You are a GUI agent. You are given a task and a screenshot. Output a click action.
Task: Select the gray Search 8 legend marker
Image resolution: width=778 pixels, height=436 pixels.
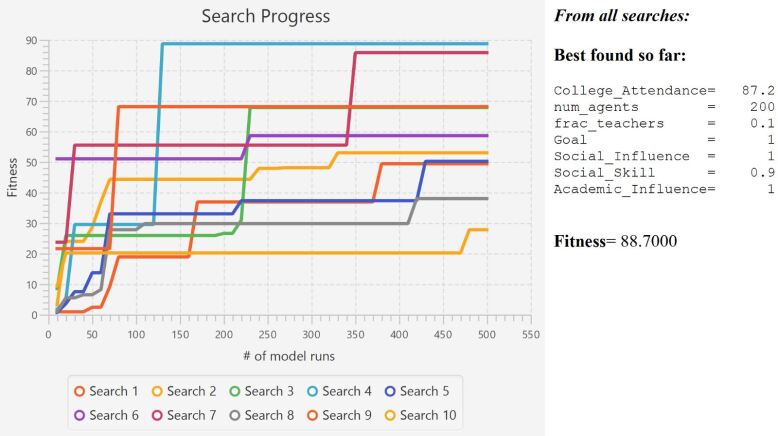pyautogui.click(x=234, y=415)
